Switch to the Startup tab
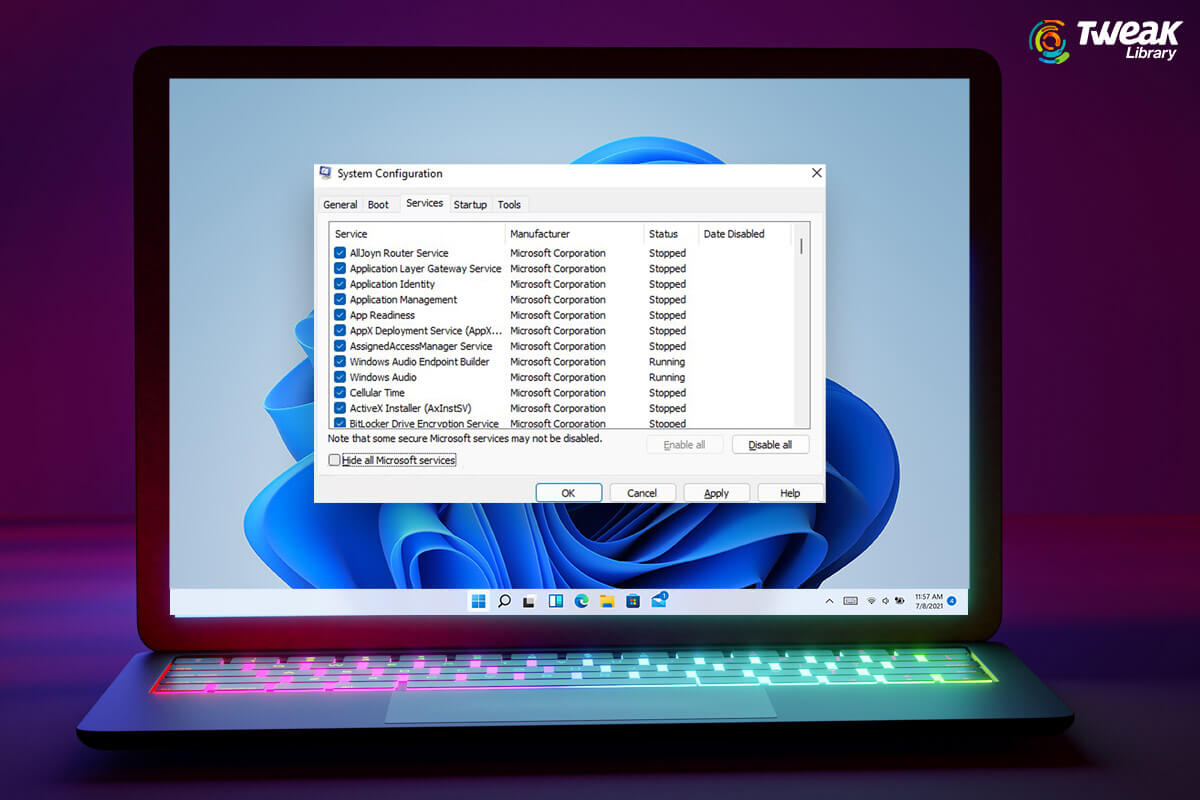Image resolution: width=1200 pixels, height=800 pixels. 470,205
